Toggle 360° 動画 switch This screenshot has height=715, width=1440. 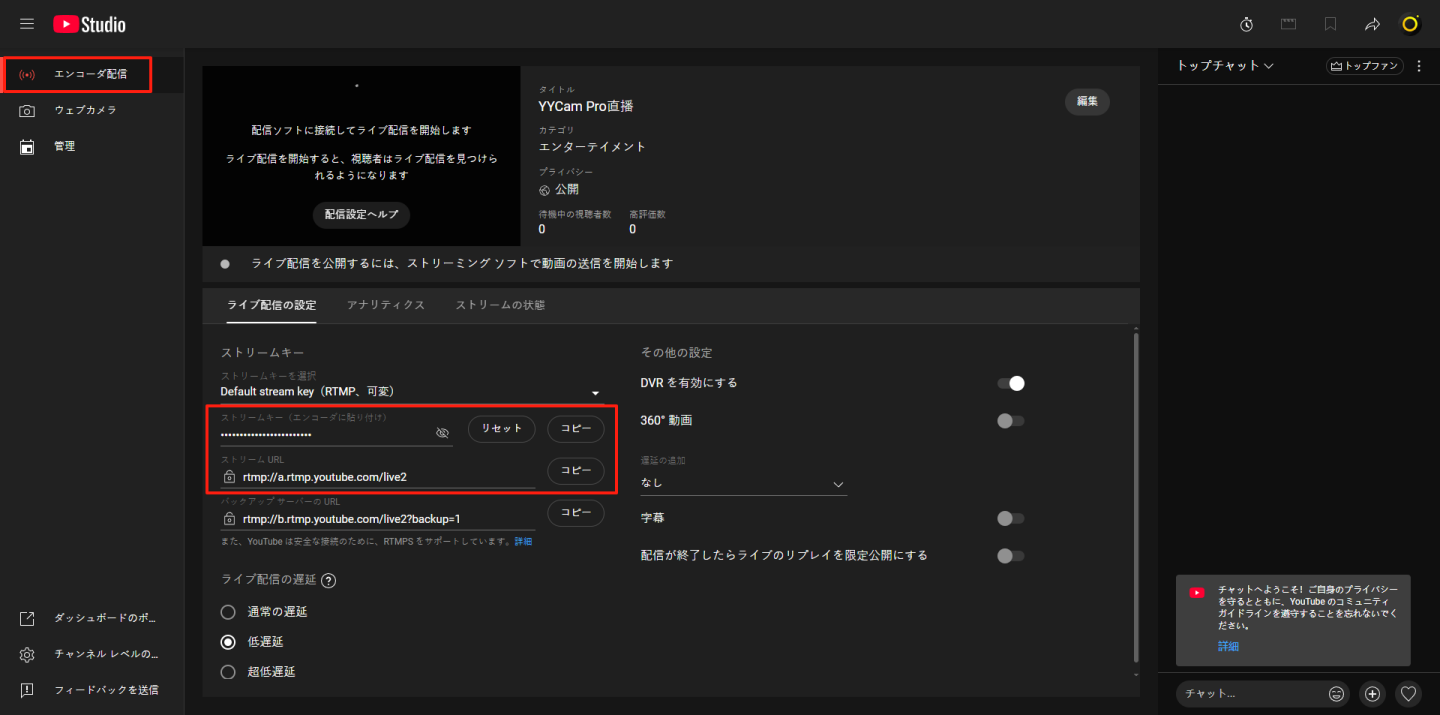pyautogui.click(x=1011, y=421)
